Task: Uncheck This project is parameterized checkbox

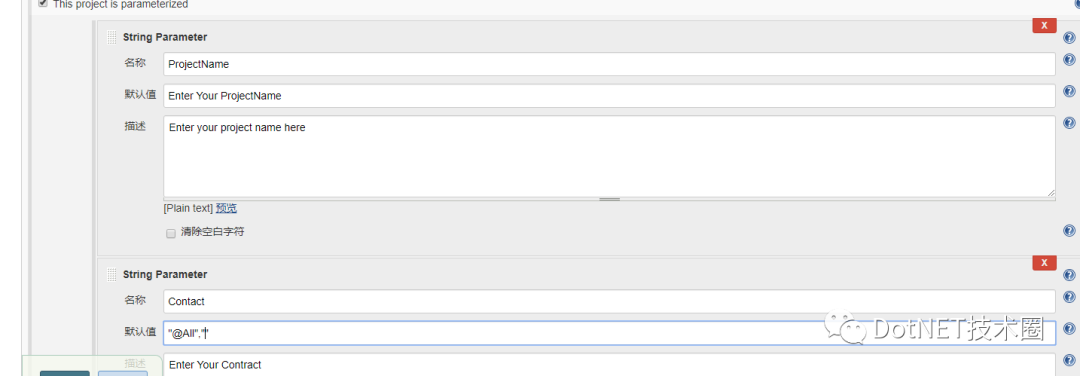Action: (x=43, y=3)
